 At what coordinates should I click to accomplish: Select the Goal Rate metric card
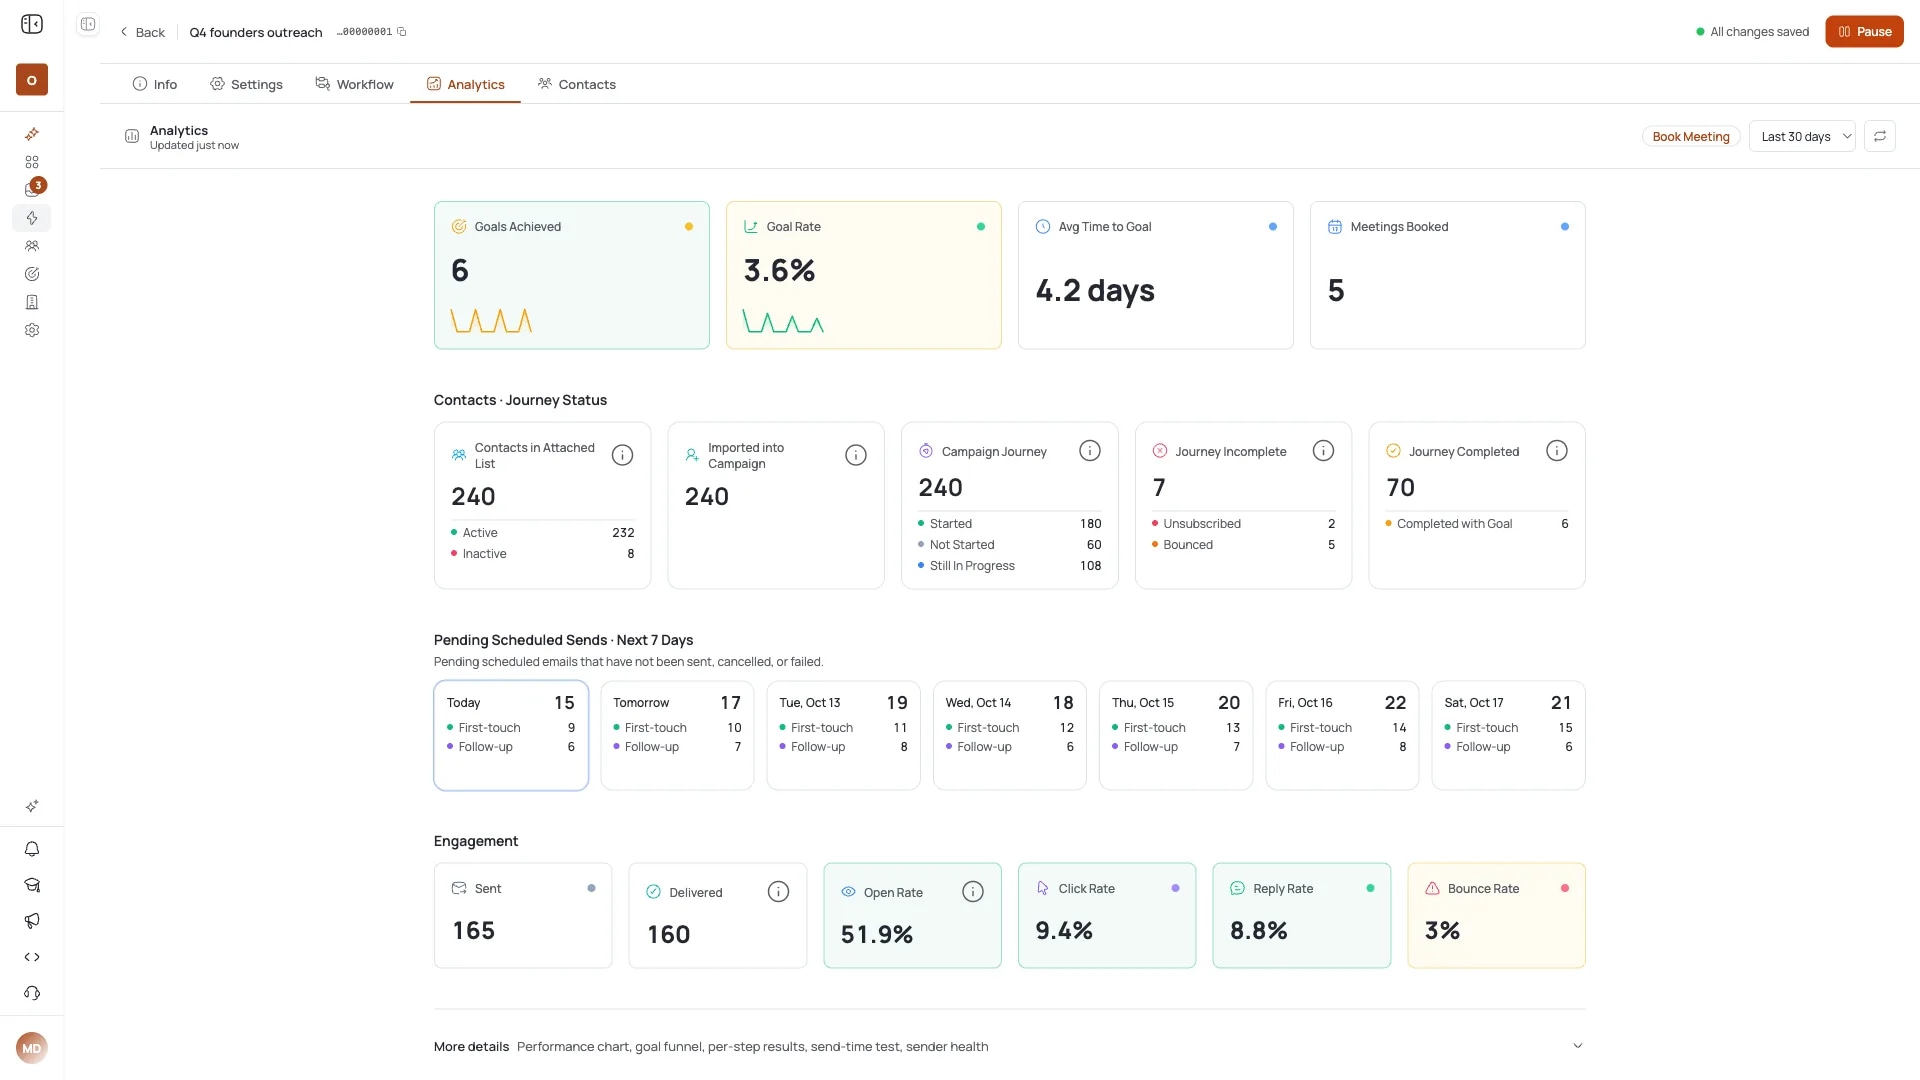coord(864,275)
